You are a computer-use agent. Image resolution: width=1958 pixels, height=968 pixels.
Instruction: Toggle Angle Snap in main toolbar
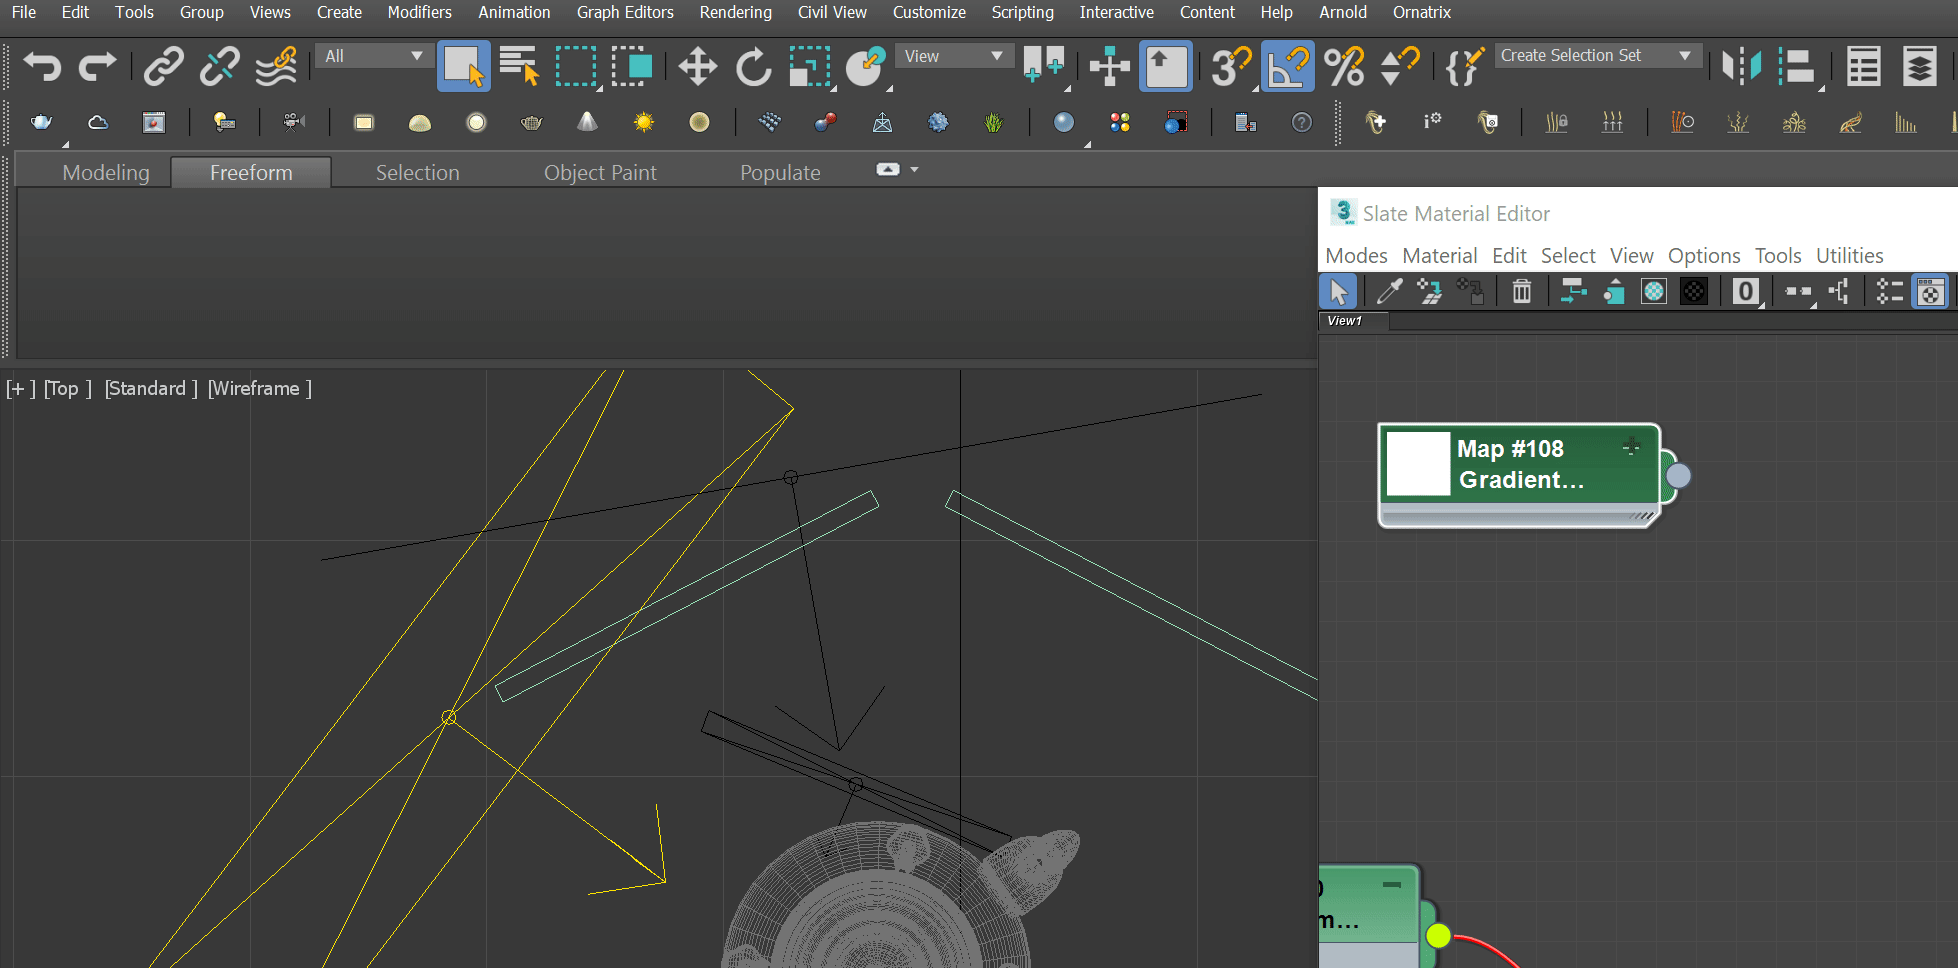tap(1287, 67)
